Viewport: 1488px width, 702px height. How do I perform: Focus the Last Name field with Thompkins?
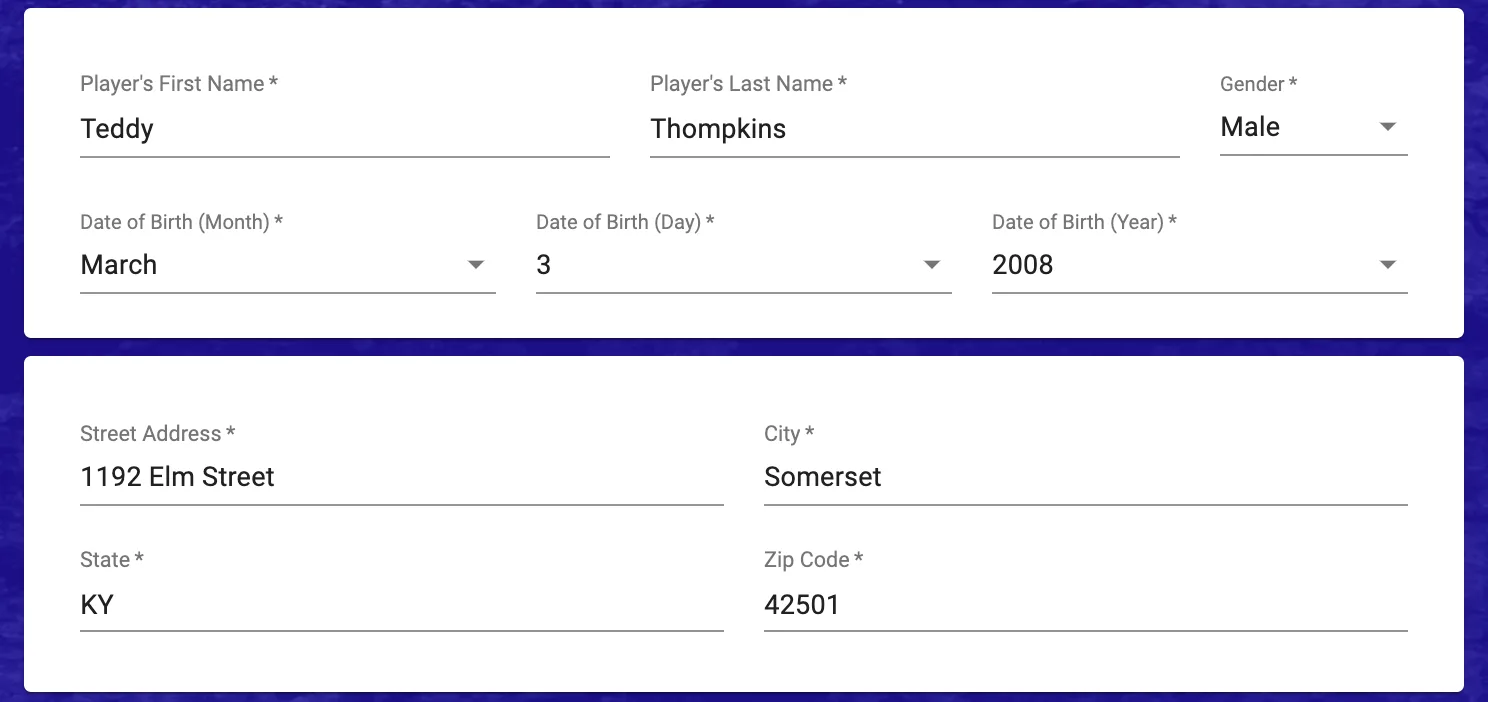click(914, 129)
